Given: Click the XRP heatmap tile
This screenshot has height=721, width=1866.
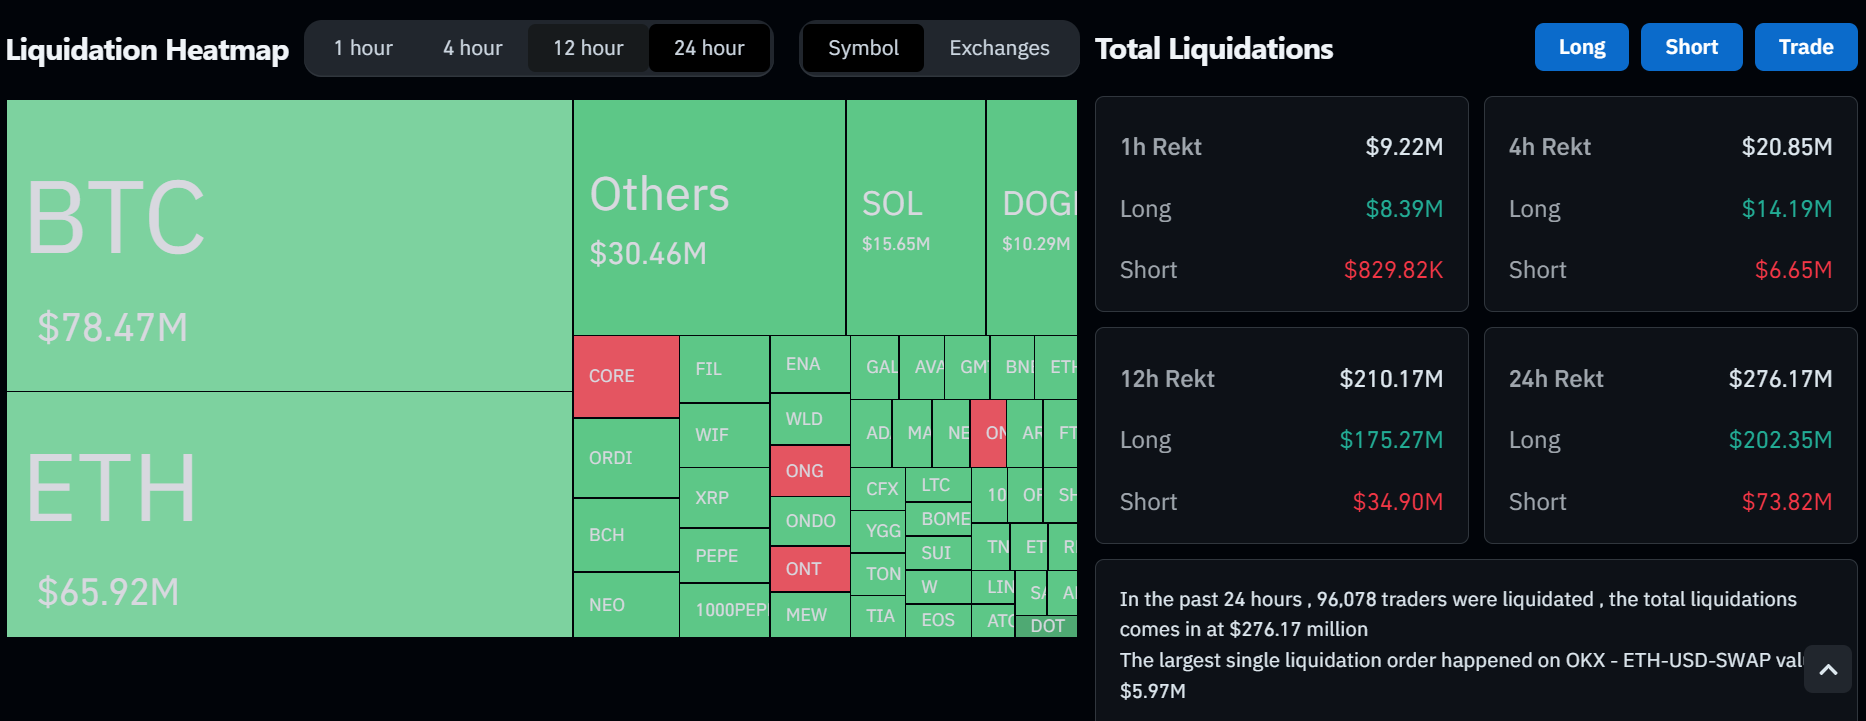Looking at the screenshot, I should [x=724, y=497].
